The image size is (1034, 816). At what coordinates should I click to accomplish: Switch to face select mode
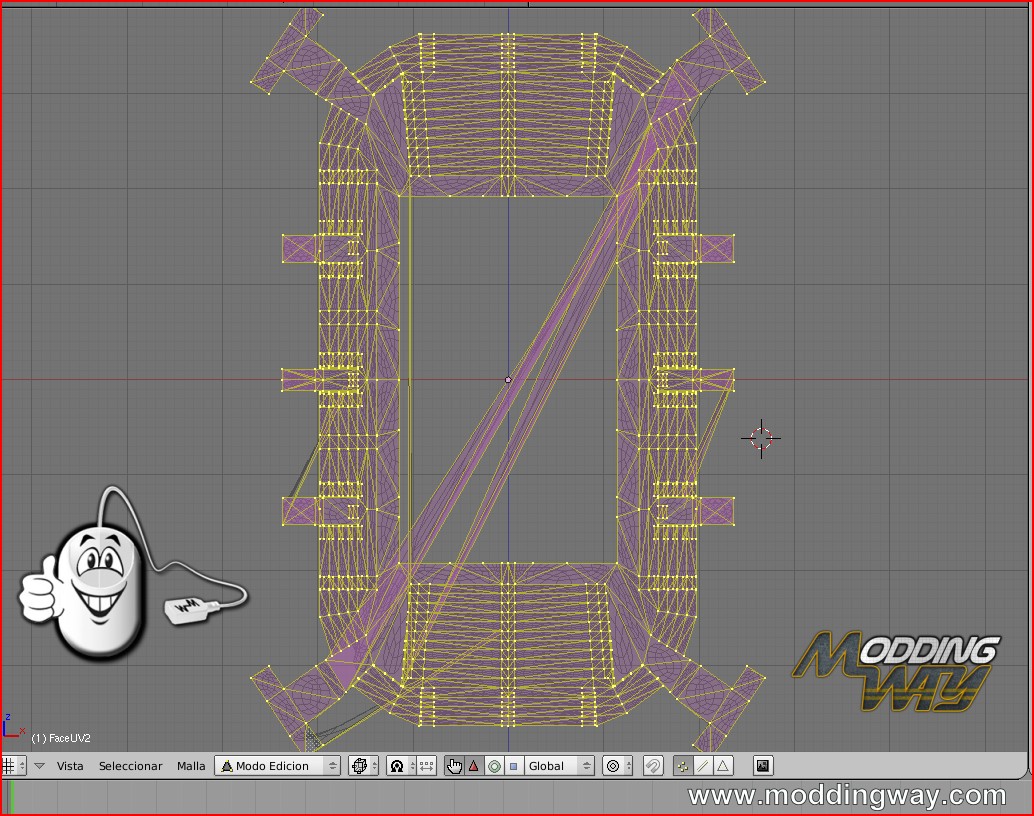click(x=722, y=766)
